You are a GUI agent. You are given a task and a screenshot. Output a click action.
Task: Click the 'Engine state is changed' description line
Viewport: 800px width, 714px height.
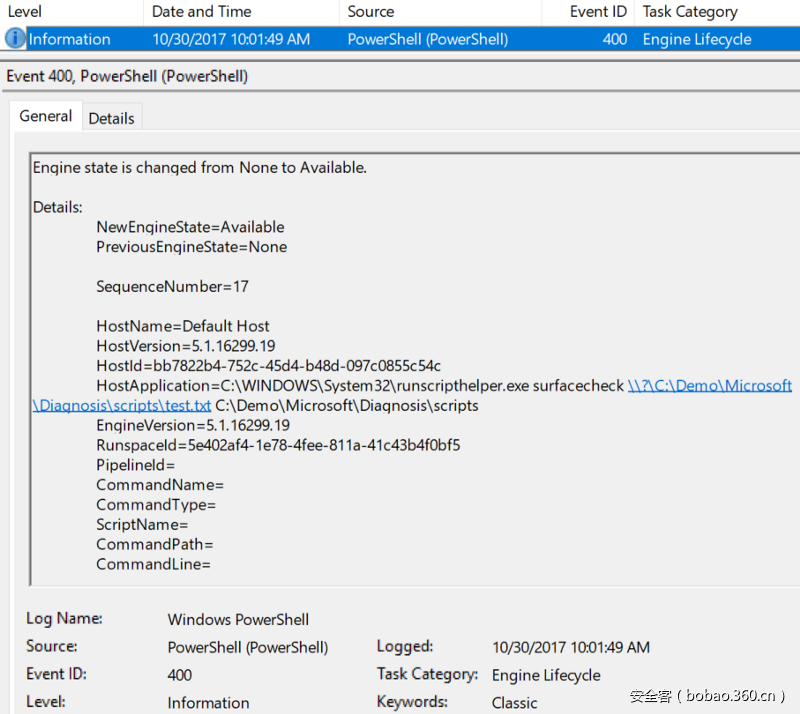[199, 167]
